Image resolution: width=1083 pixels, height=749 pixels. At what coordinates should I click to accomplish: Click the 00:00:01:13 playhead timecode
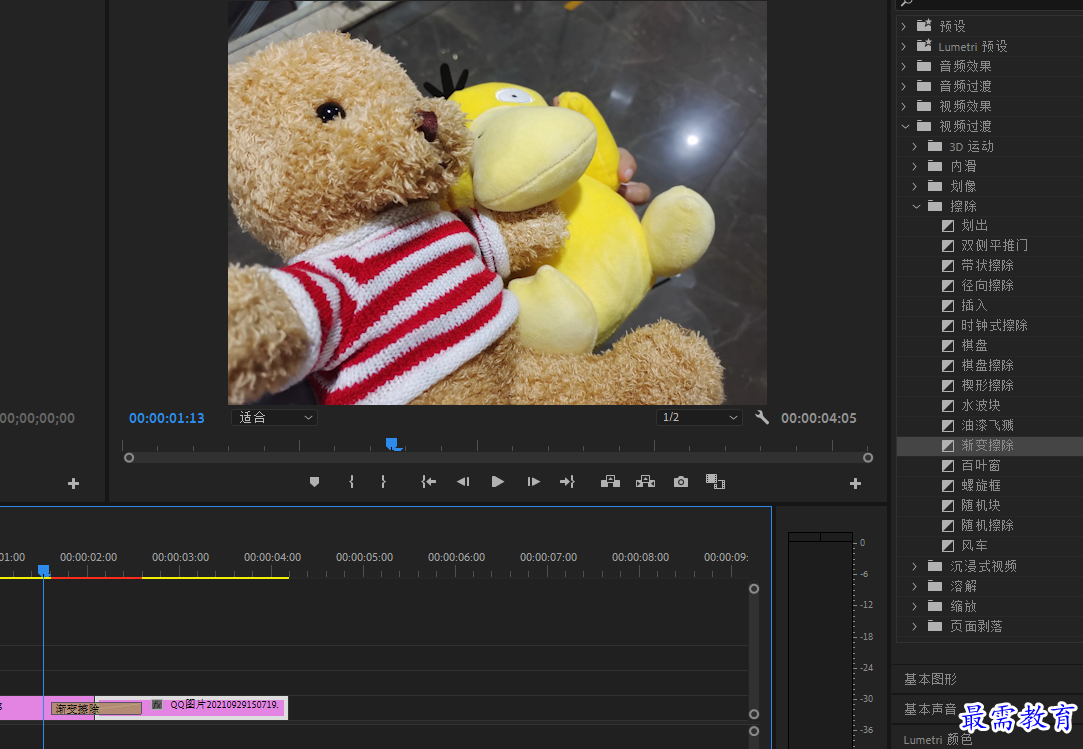coord(166,418)
